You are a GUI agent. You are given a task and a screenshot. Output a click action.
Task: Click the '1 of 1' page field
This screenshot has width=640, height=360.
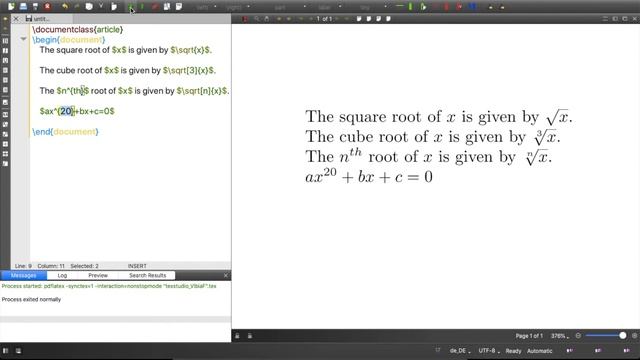pos(324,19)
